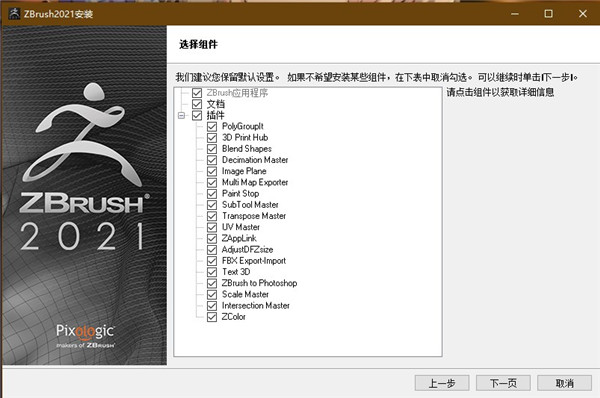Uncheck Image Plane checkbox
The height and width of the screenshot is (398, 600).
[212, 171]
